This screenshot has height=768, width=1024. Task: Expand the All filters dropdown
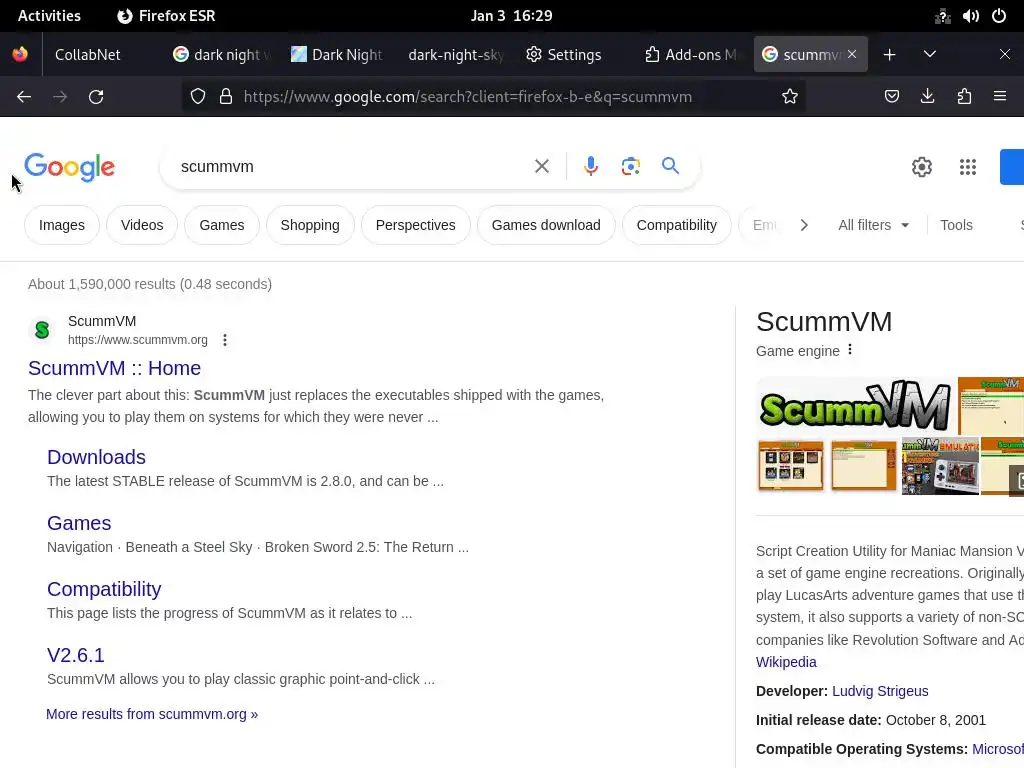[x=873, y=225]
